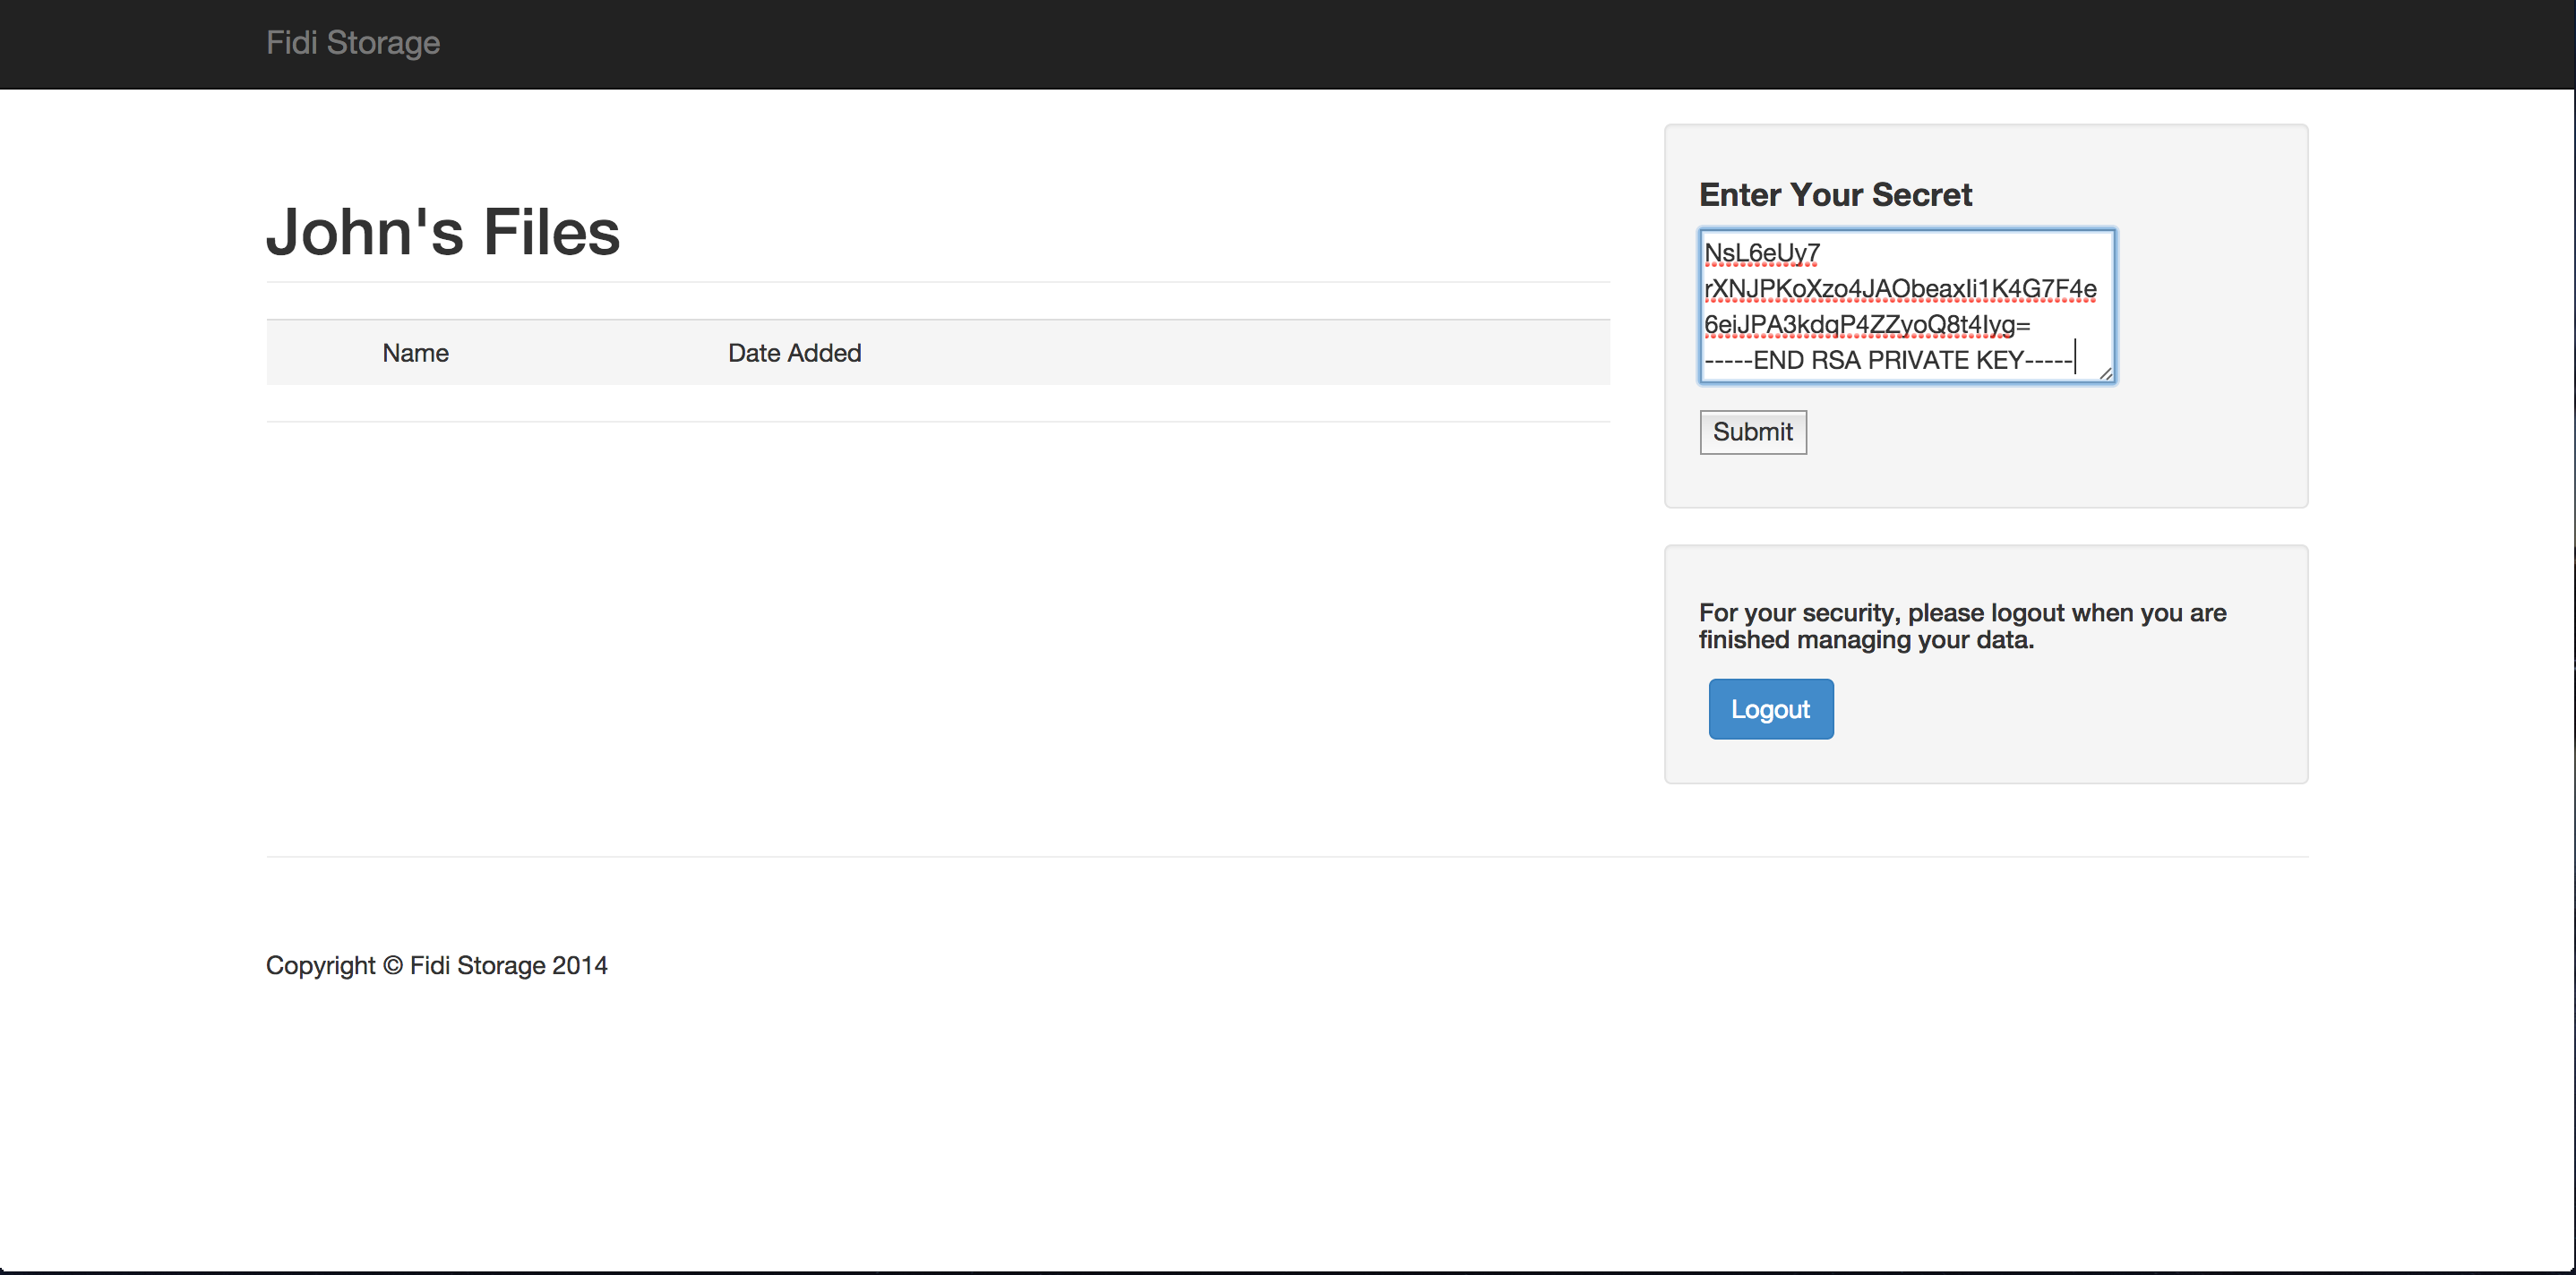Click the Name column header
Screen dimensions: 2576x1275
tap(415, 353)
